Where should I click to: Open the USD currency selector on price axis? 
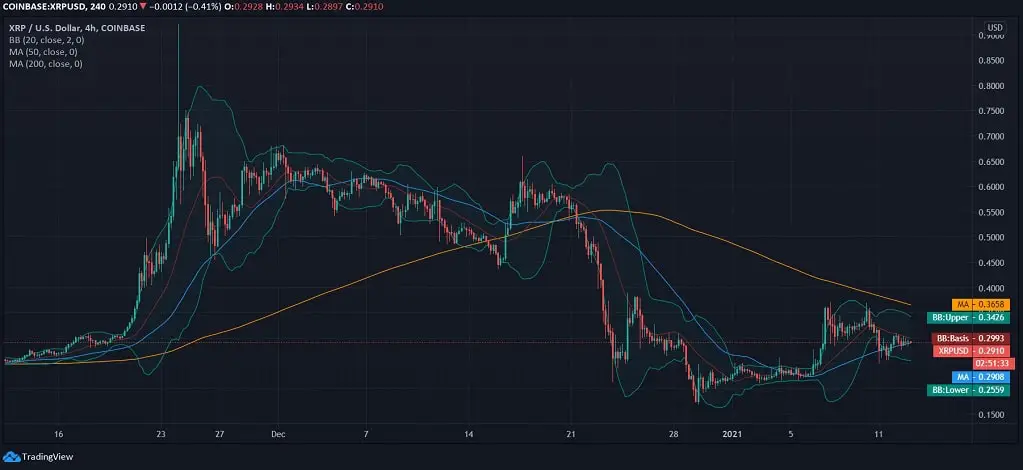pyautogui.click(x=994, y=27)
